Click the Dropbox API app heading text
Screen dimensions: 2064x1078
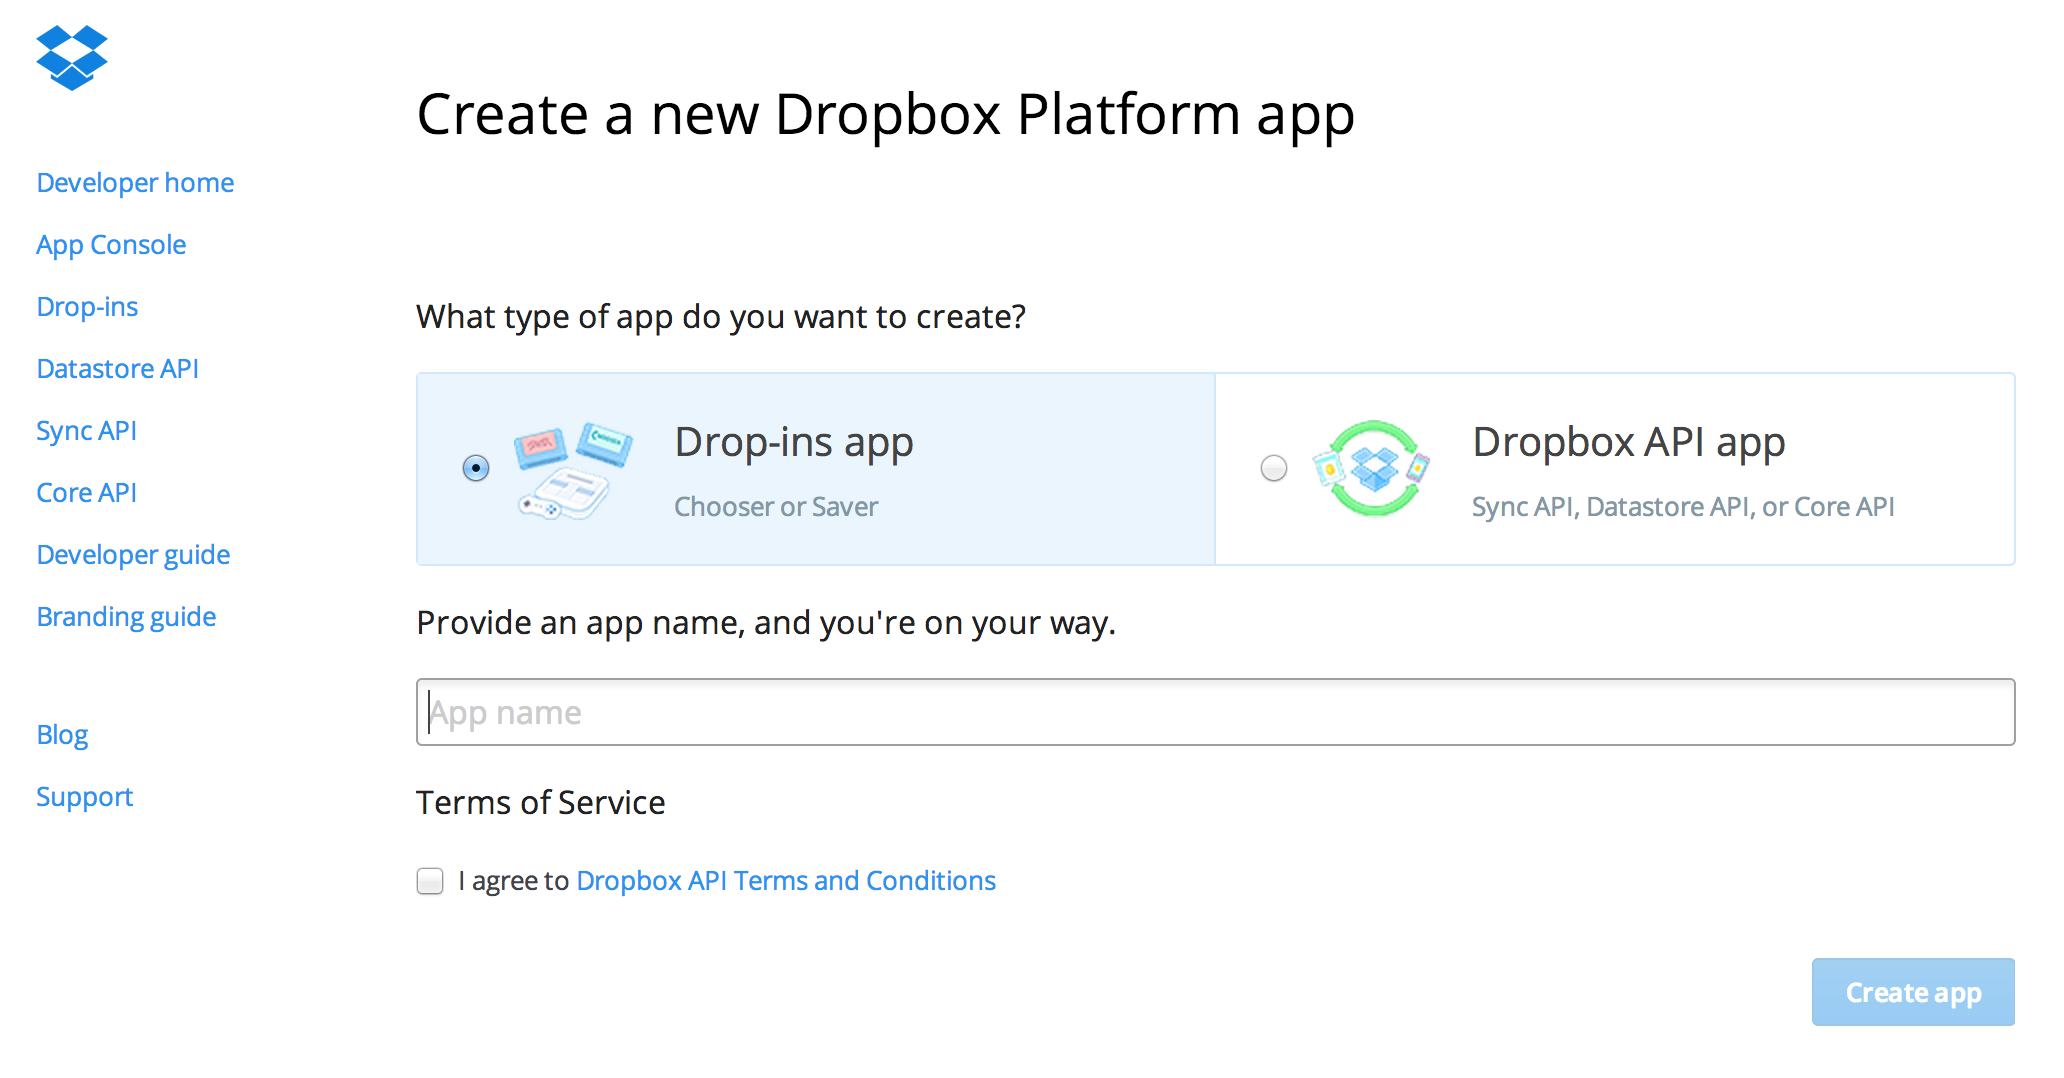1629,443
